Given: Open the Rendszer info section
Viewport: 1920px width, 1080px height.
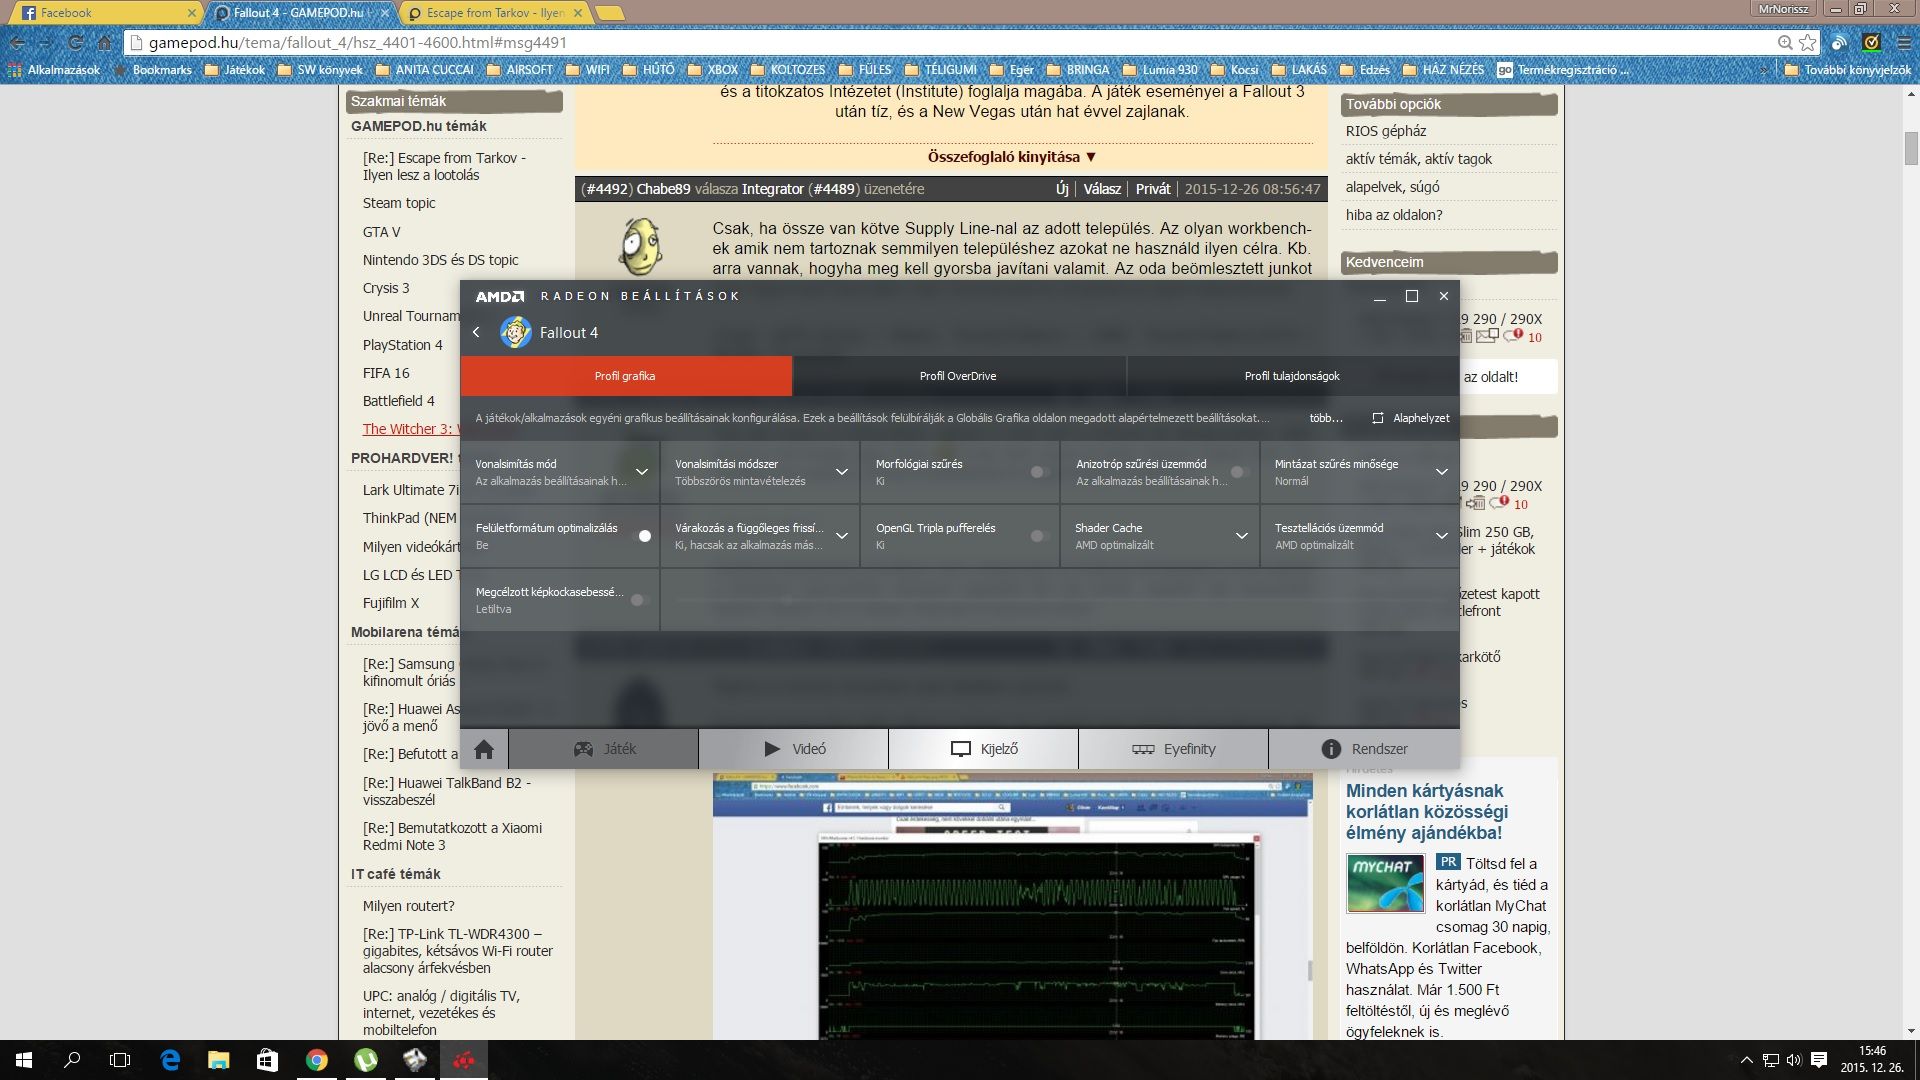Looking at the screenshot, I should [1364, 749].
